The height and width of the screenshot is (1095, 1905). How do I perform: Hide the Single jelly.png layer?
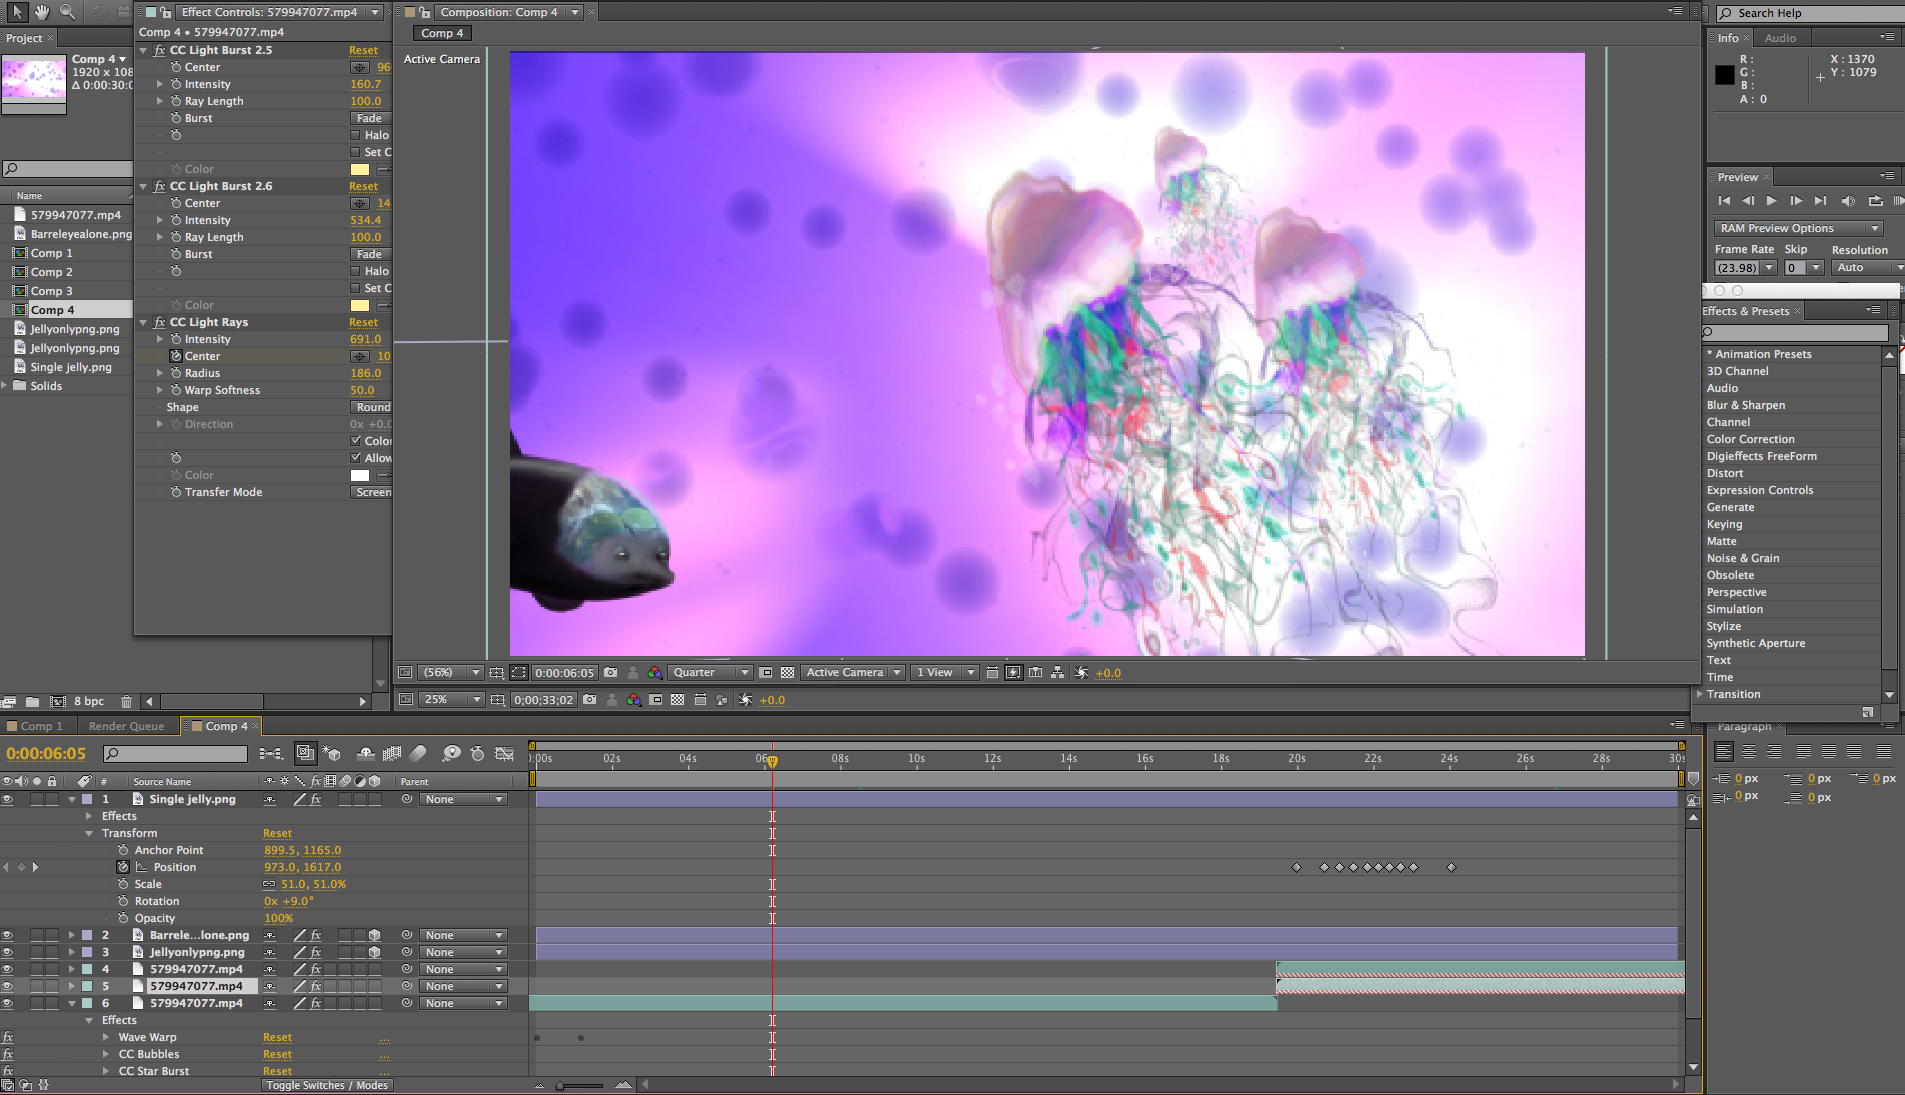pos(7,799)
